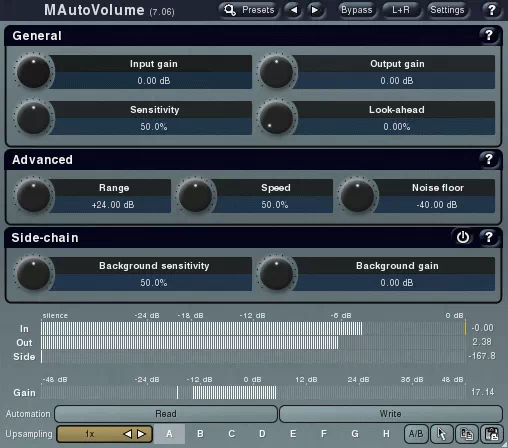This screenshot has width=508, height=448.
Task: Click the Input gain knob
Action: click(x=33, y=72)
